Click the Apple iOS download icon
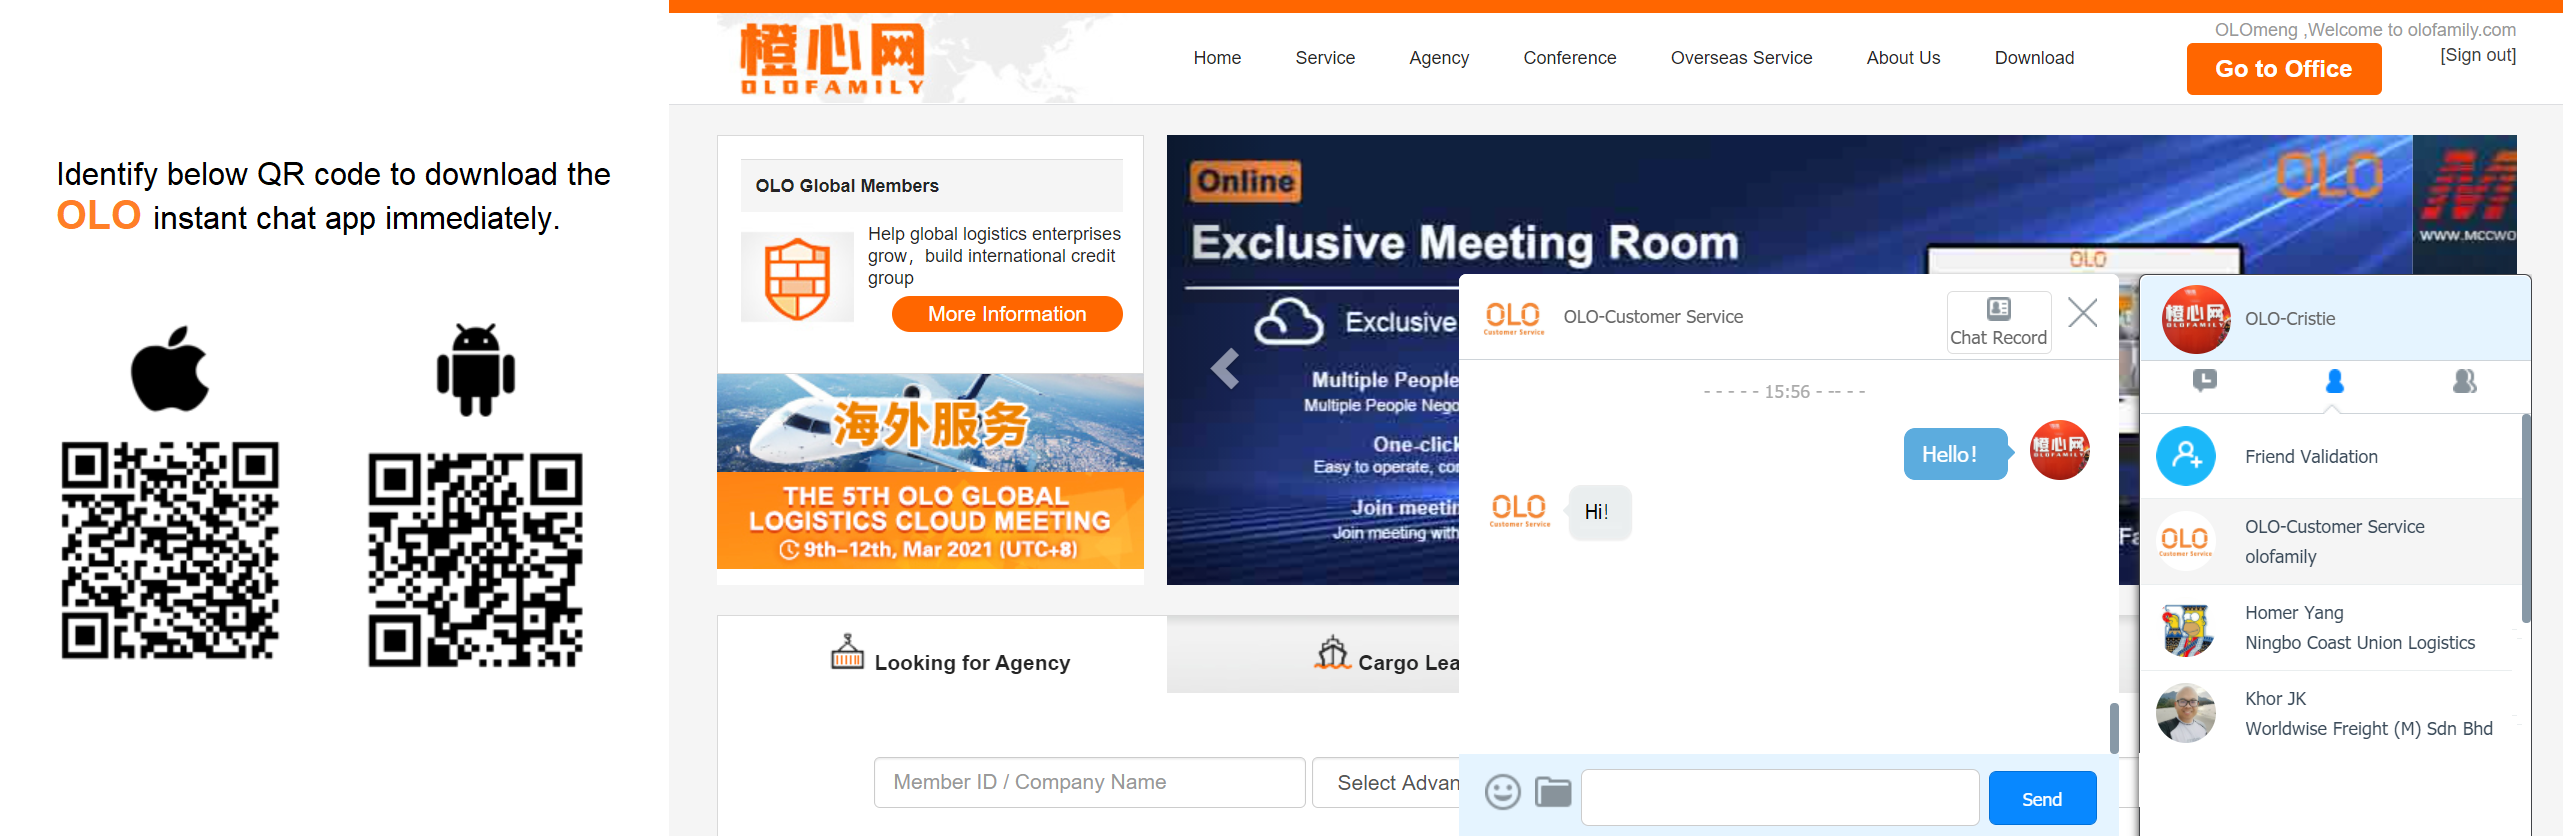 click(170, 368)
